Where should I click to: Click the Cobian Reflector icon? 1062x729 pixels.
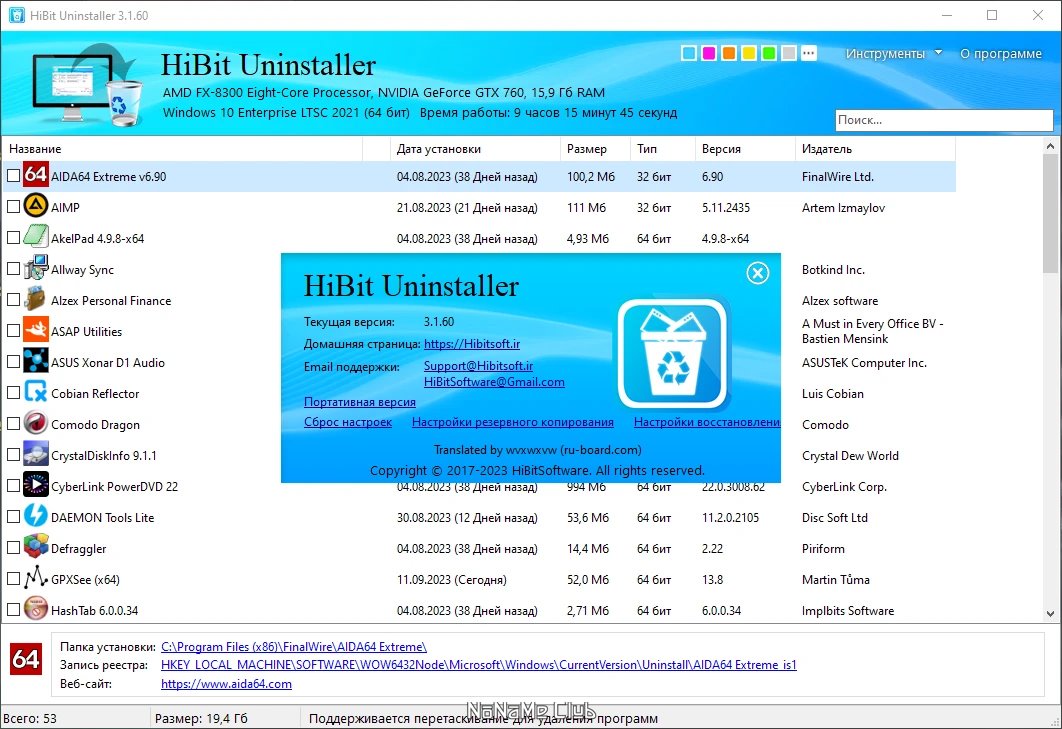click(35, 392)
